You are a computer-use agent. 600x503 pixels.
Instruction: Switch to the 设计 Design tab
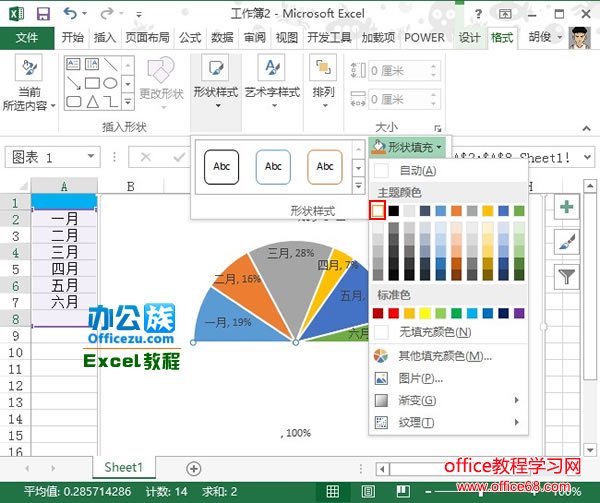click(x=470, y=37)
